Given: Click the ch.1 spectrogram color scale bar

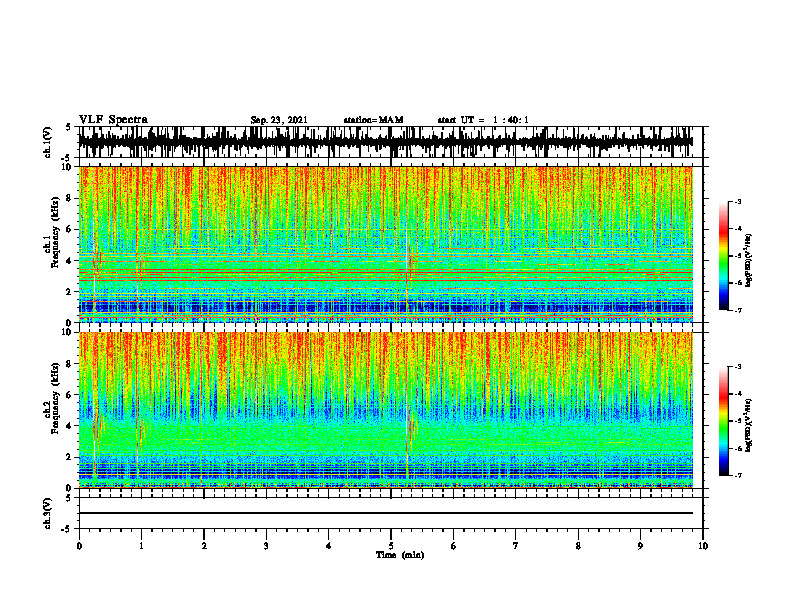Looking at the screenshot, I should [x=723, y=256].
